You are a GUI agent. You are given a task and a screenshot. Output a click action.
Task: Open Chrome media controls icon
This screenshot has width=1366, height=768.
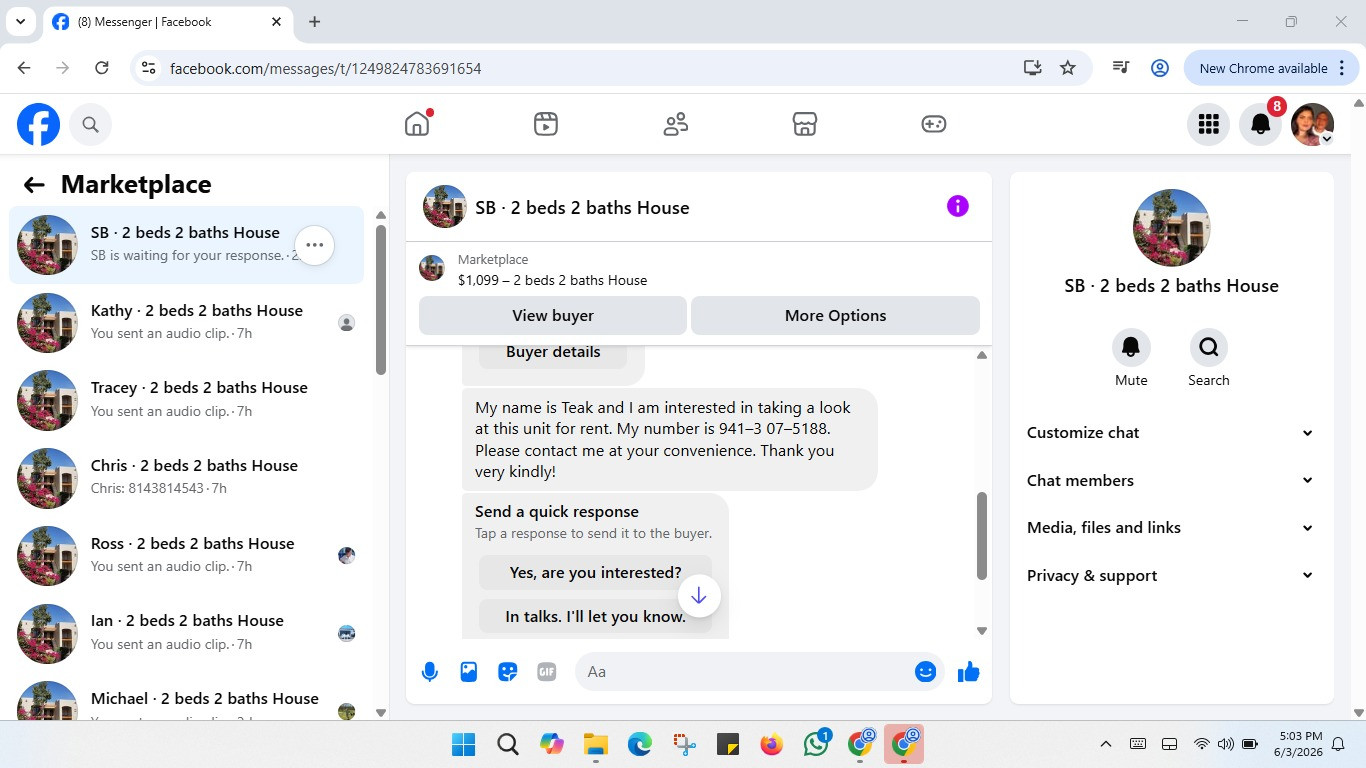[x=1121, y=68]
